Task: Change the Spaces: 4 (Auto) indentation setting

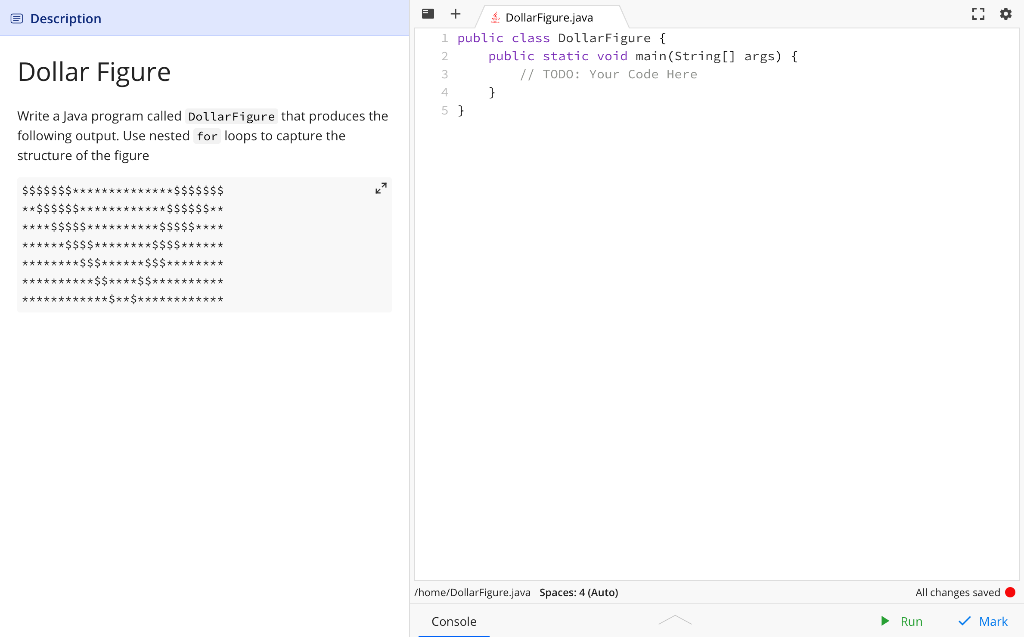Action: click(x=579, y=593)
